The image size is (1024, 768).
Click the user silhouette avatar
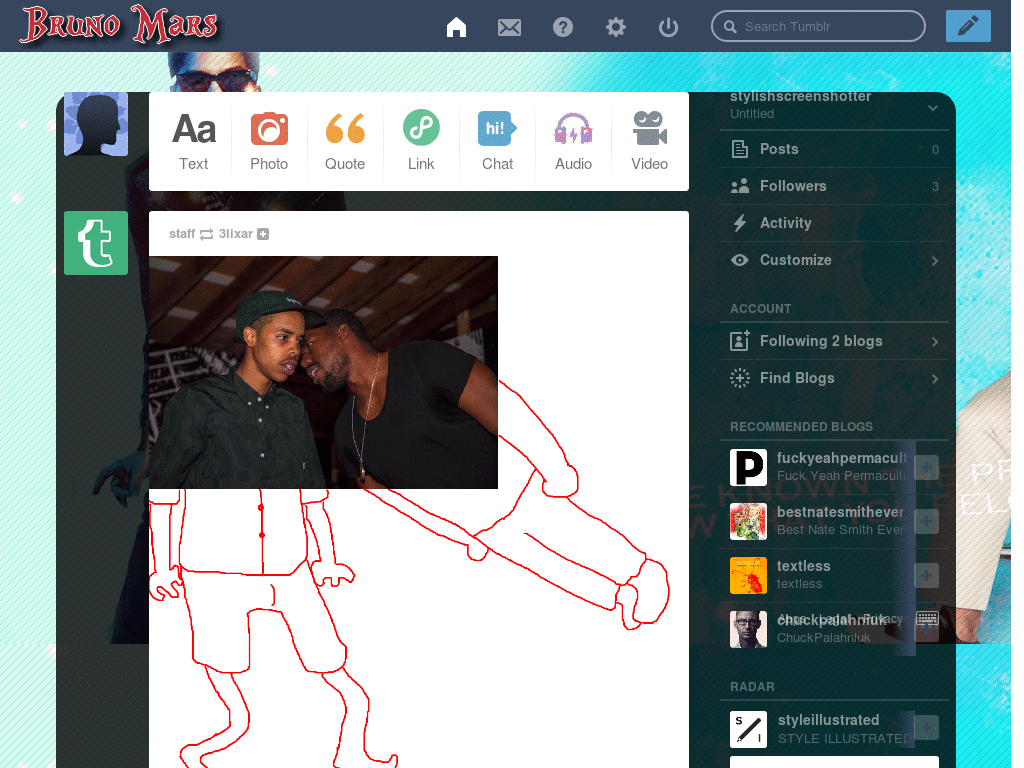[x=96, y=124]
